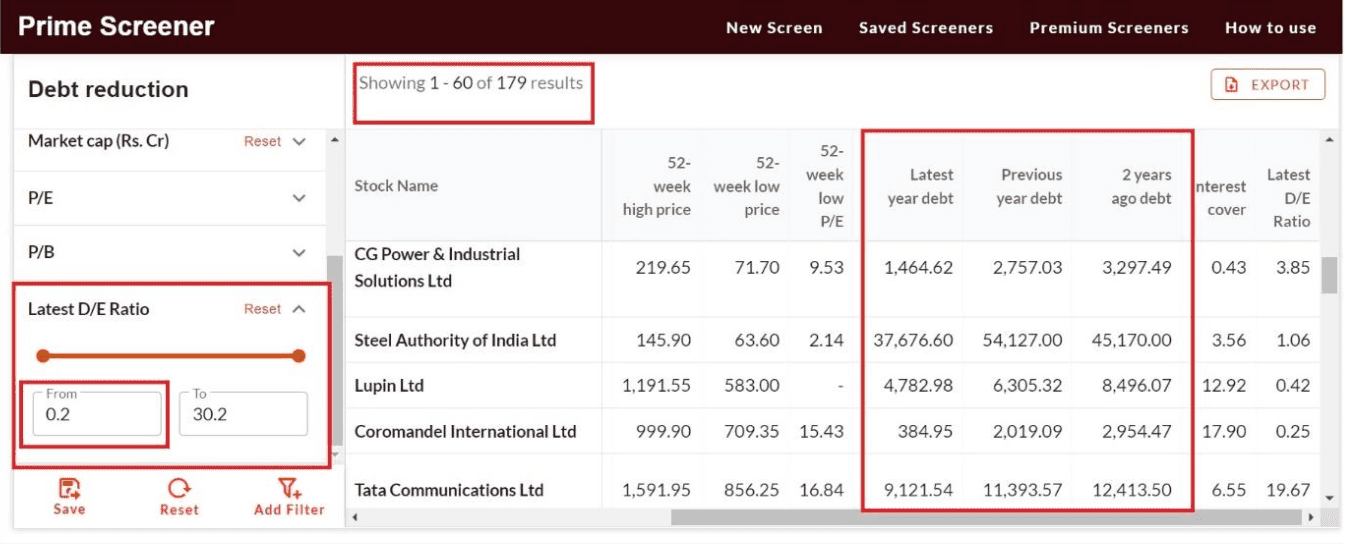Sort by 52-week low price header
Viewport: 1345px width, 544px height.
(747, 186)
